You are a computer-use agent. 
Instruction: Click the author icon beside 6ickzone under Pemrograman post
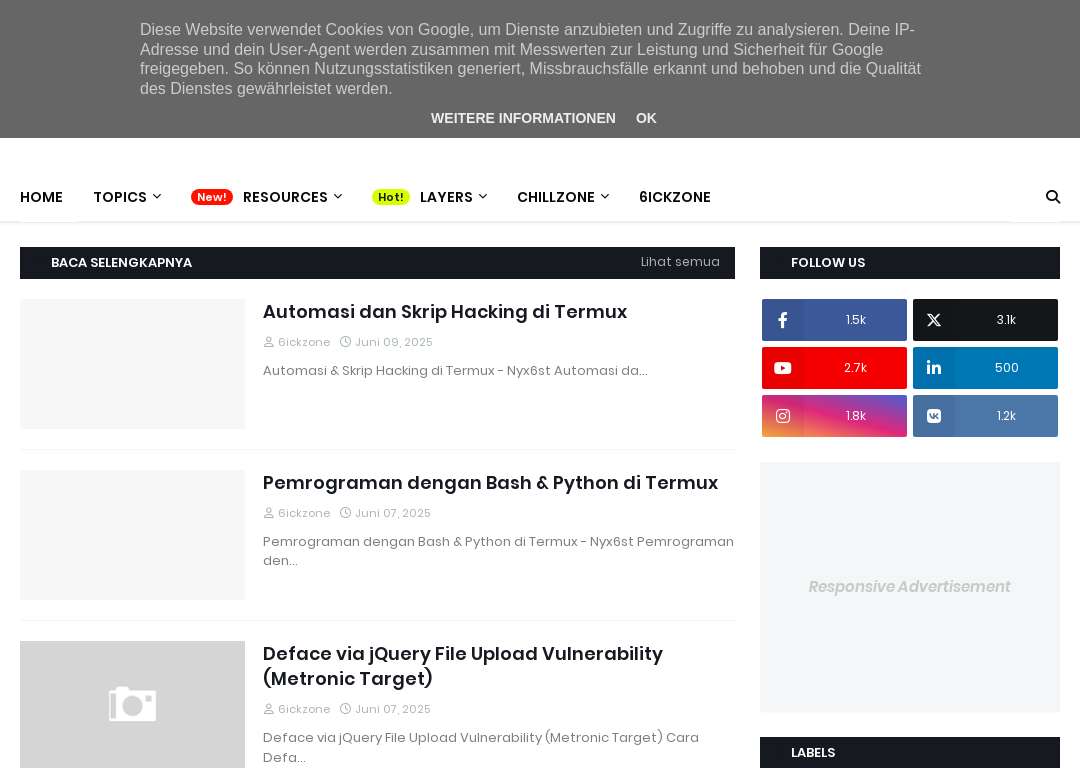269,513
